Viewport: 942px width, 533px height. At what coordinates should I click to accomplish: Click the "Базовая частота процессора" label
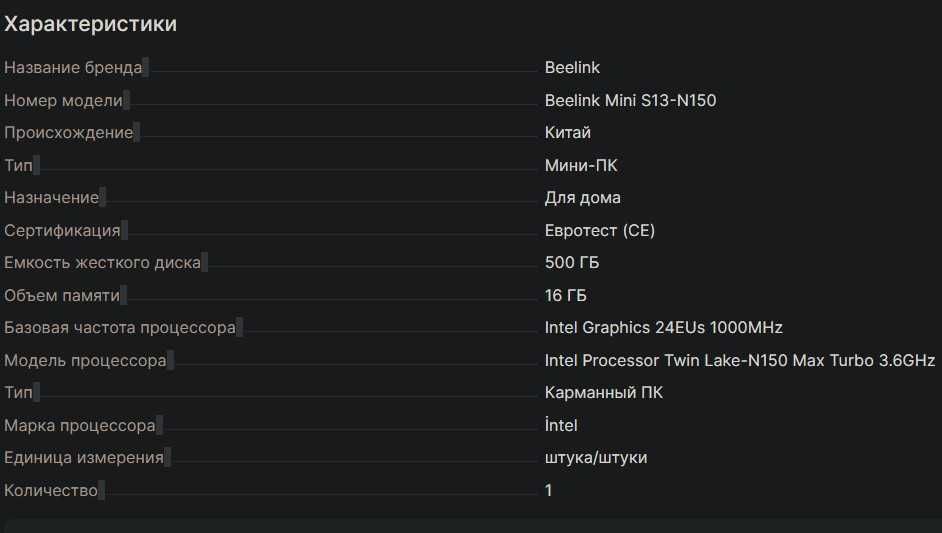(120, 328)
